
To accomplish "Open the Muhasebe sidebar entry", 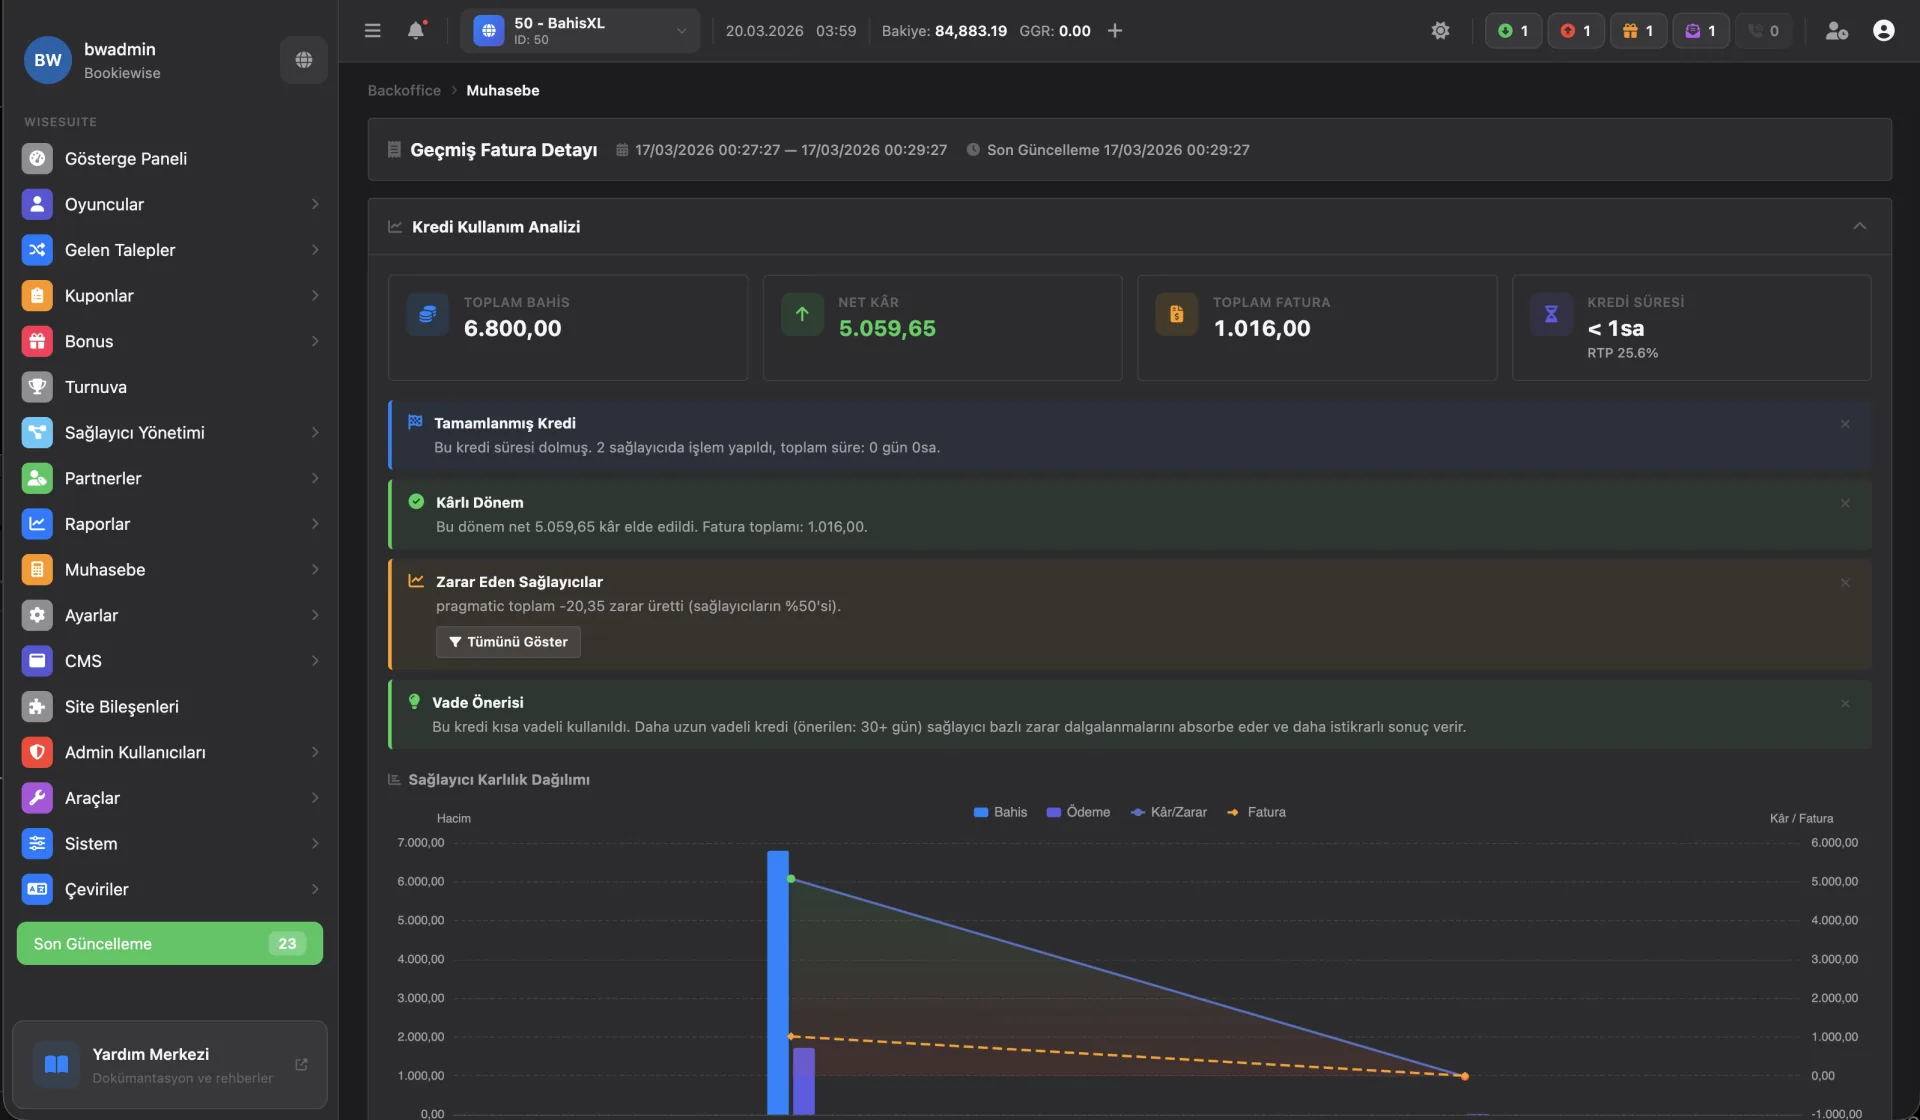I will (105, 569).
